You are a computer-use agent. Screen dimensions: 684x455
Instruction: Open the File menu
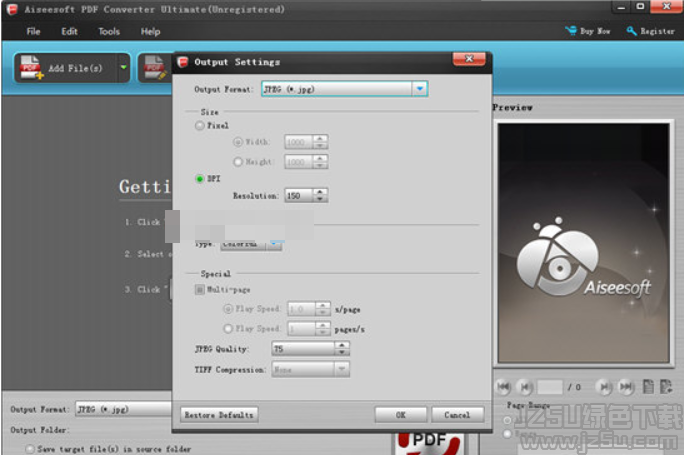click(x=33, y=31)
